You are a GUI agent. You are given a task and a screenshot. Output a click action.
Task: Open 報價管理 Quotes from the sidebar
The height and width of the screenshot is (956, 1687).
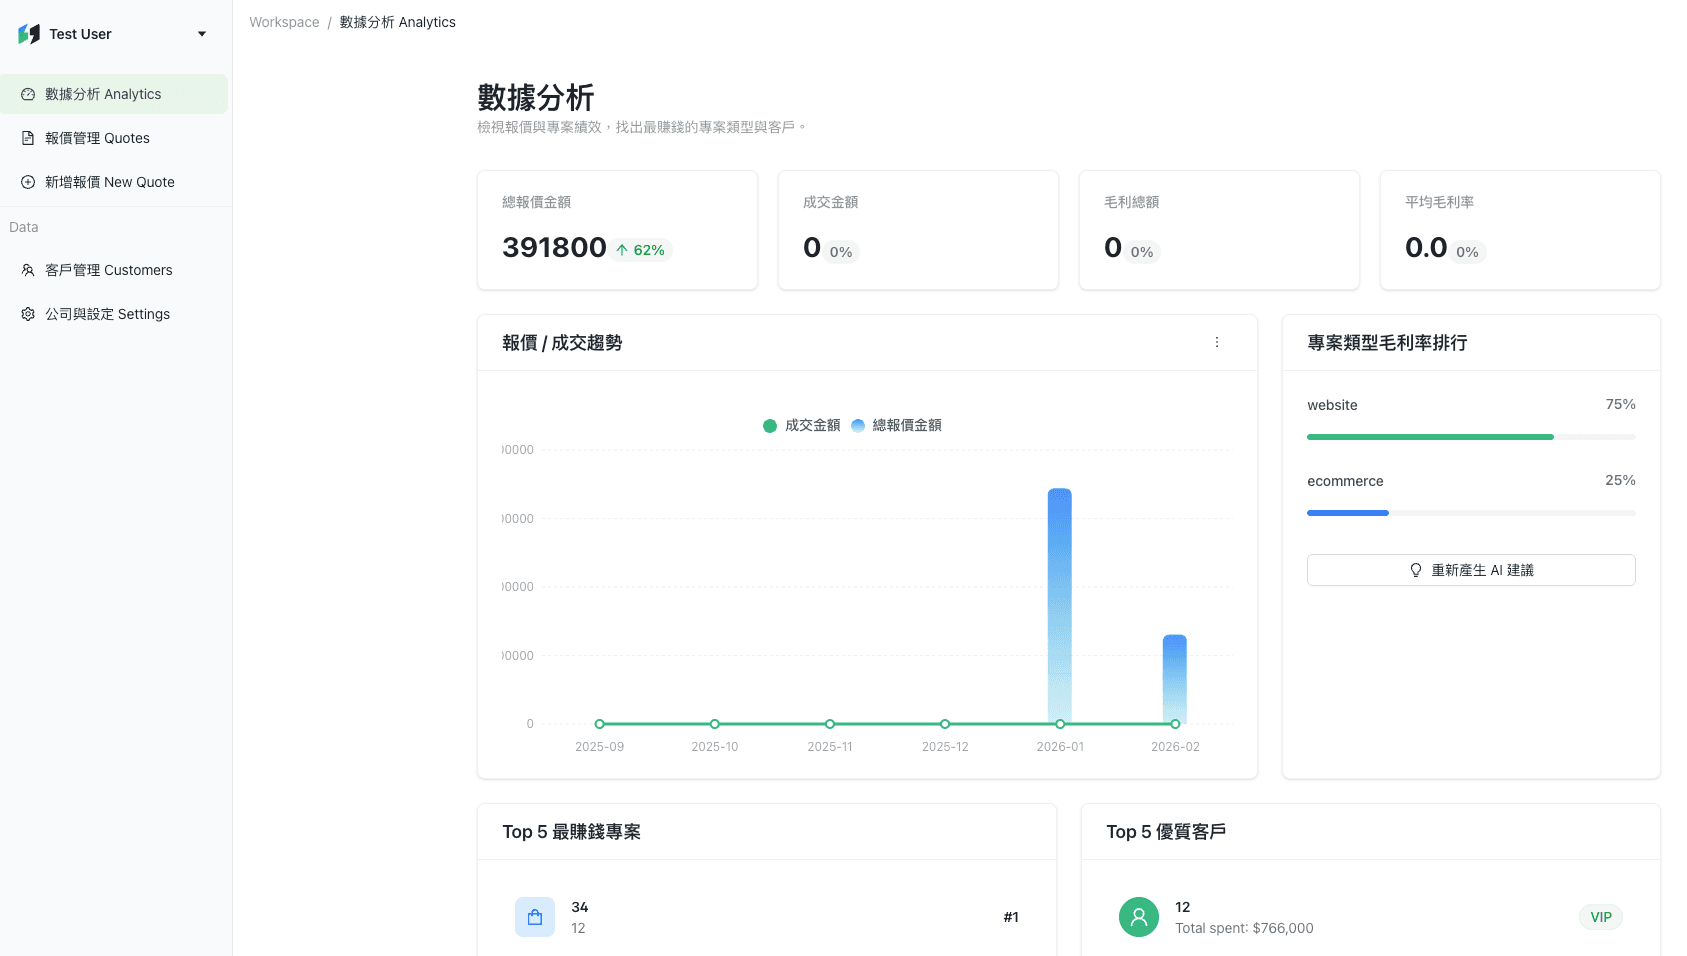click(x=97, y=138)
